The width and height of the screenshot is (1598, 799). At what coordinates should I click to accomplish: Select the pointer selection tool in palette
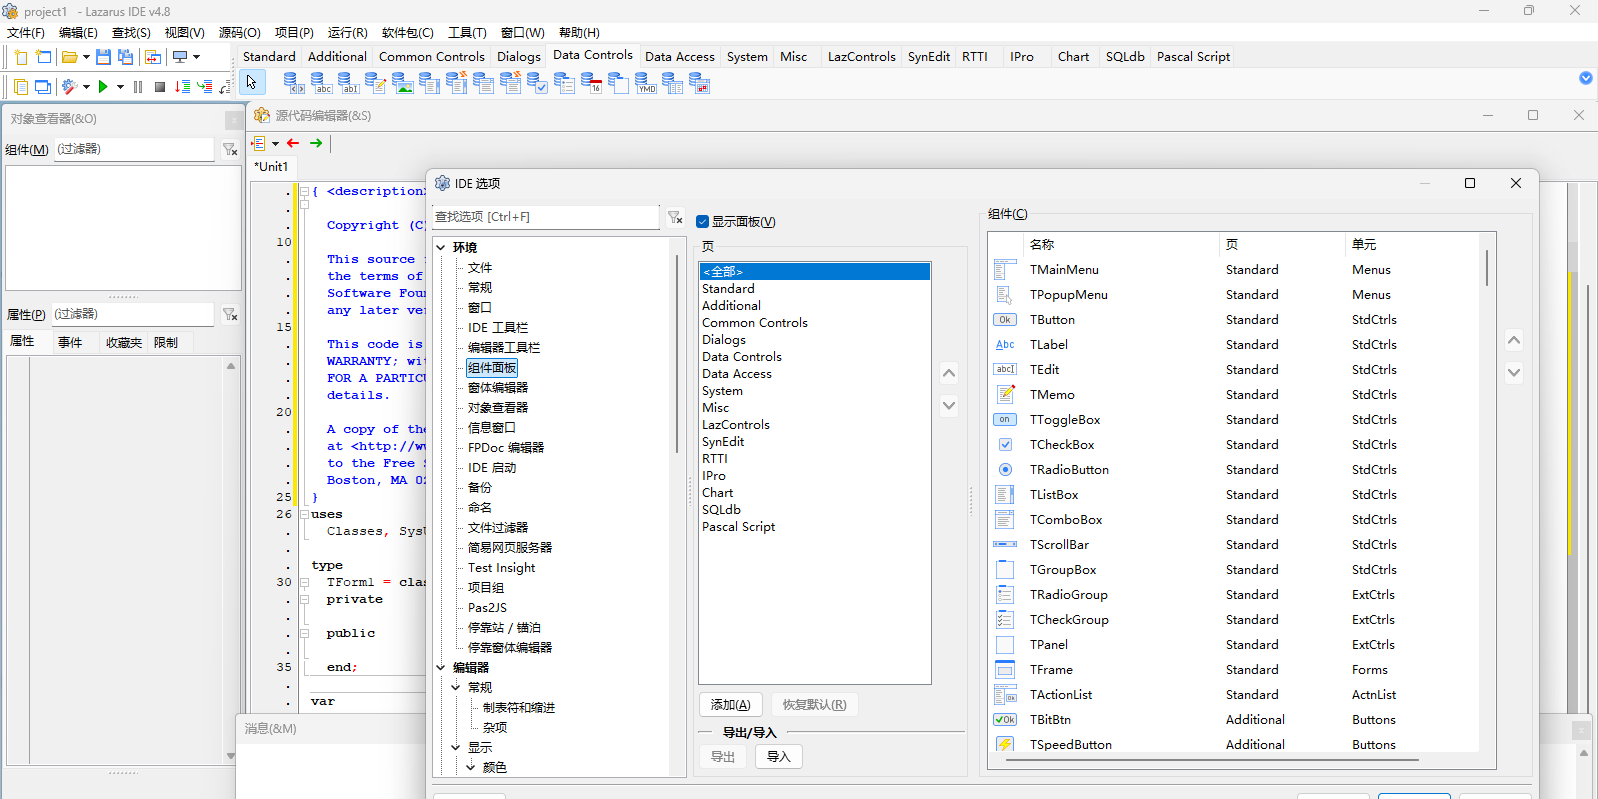click(x=251, y=83)
